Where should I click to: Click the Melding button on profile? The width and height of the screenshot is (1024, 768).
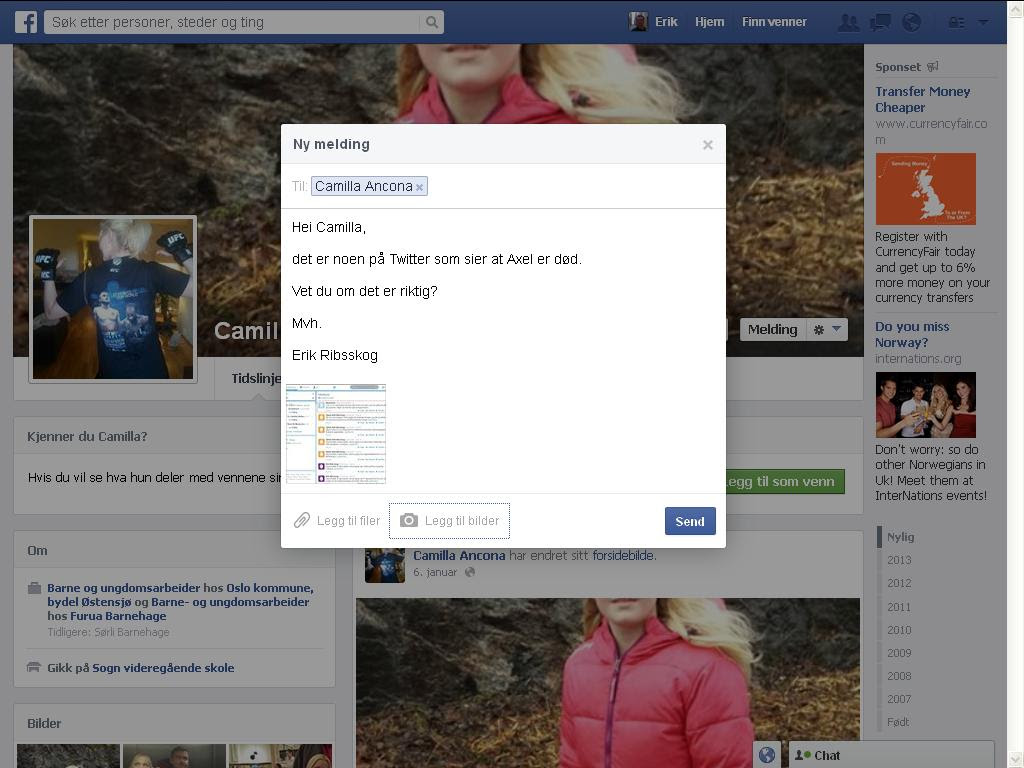coord(773,330)
